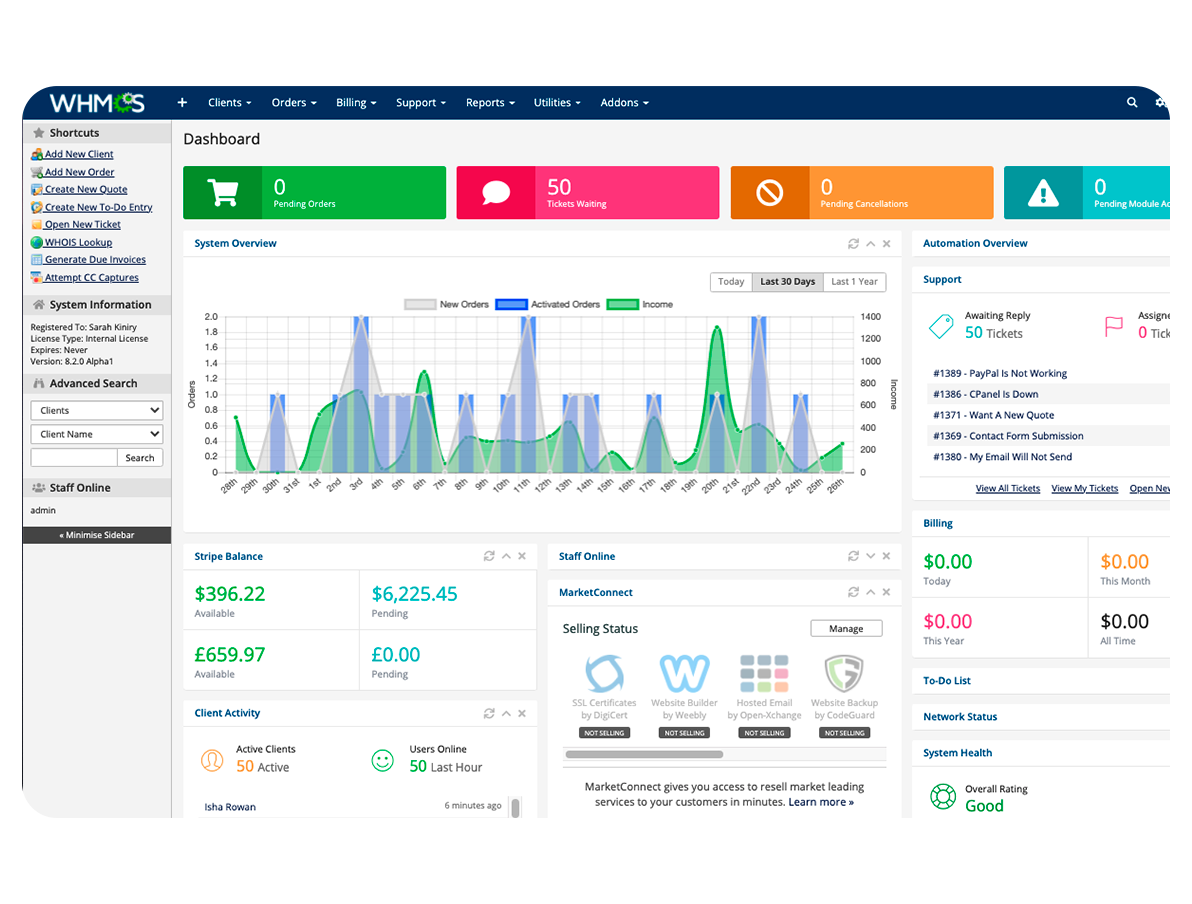This screenshot has width=1192, height=904.
Task: Collapse the Stripe Balance panel
Action: (506, 556)
